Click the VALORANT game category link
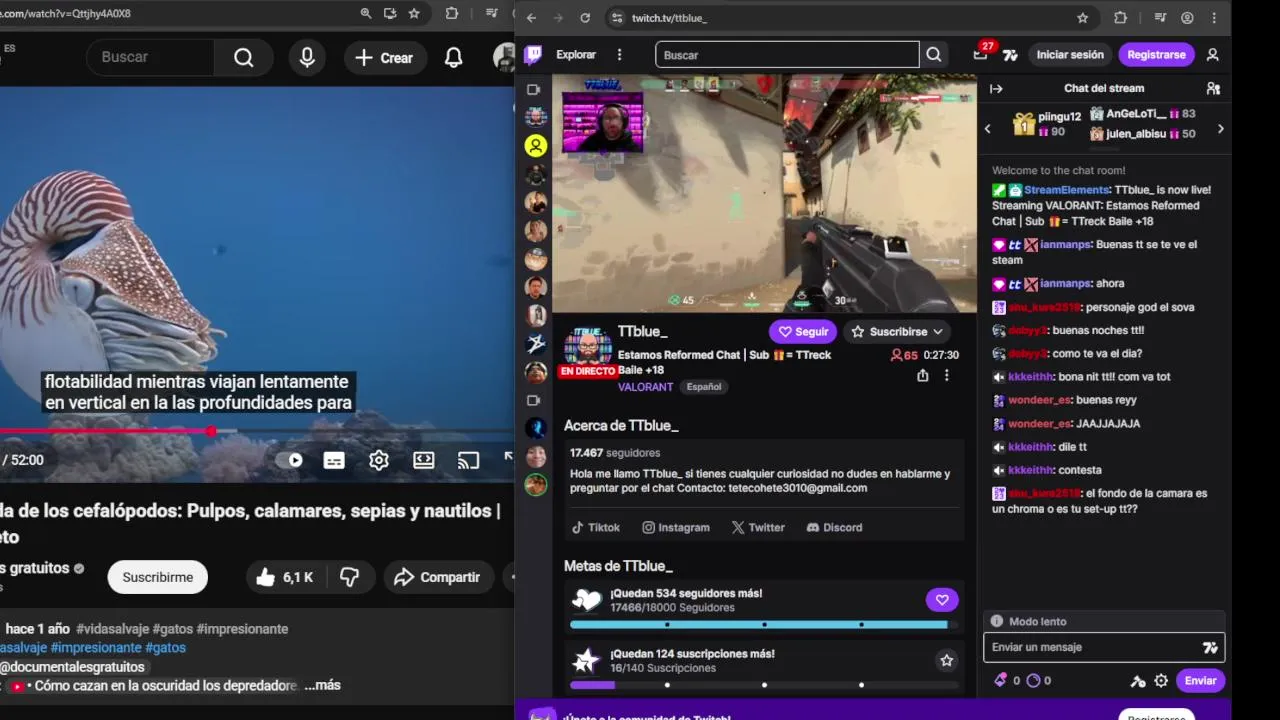This screenshot has height=720, width=1280. pyautogui.click(x=645, y=387)
